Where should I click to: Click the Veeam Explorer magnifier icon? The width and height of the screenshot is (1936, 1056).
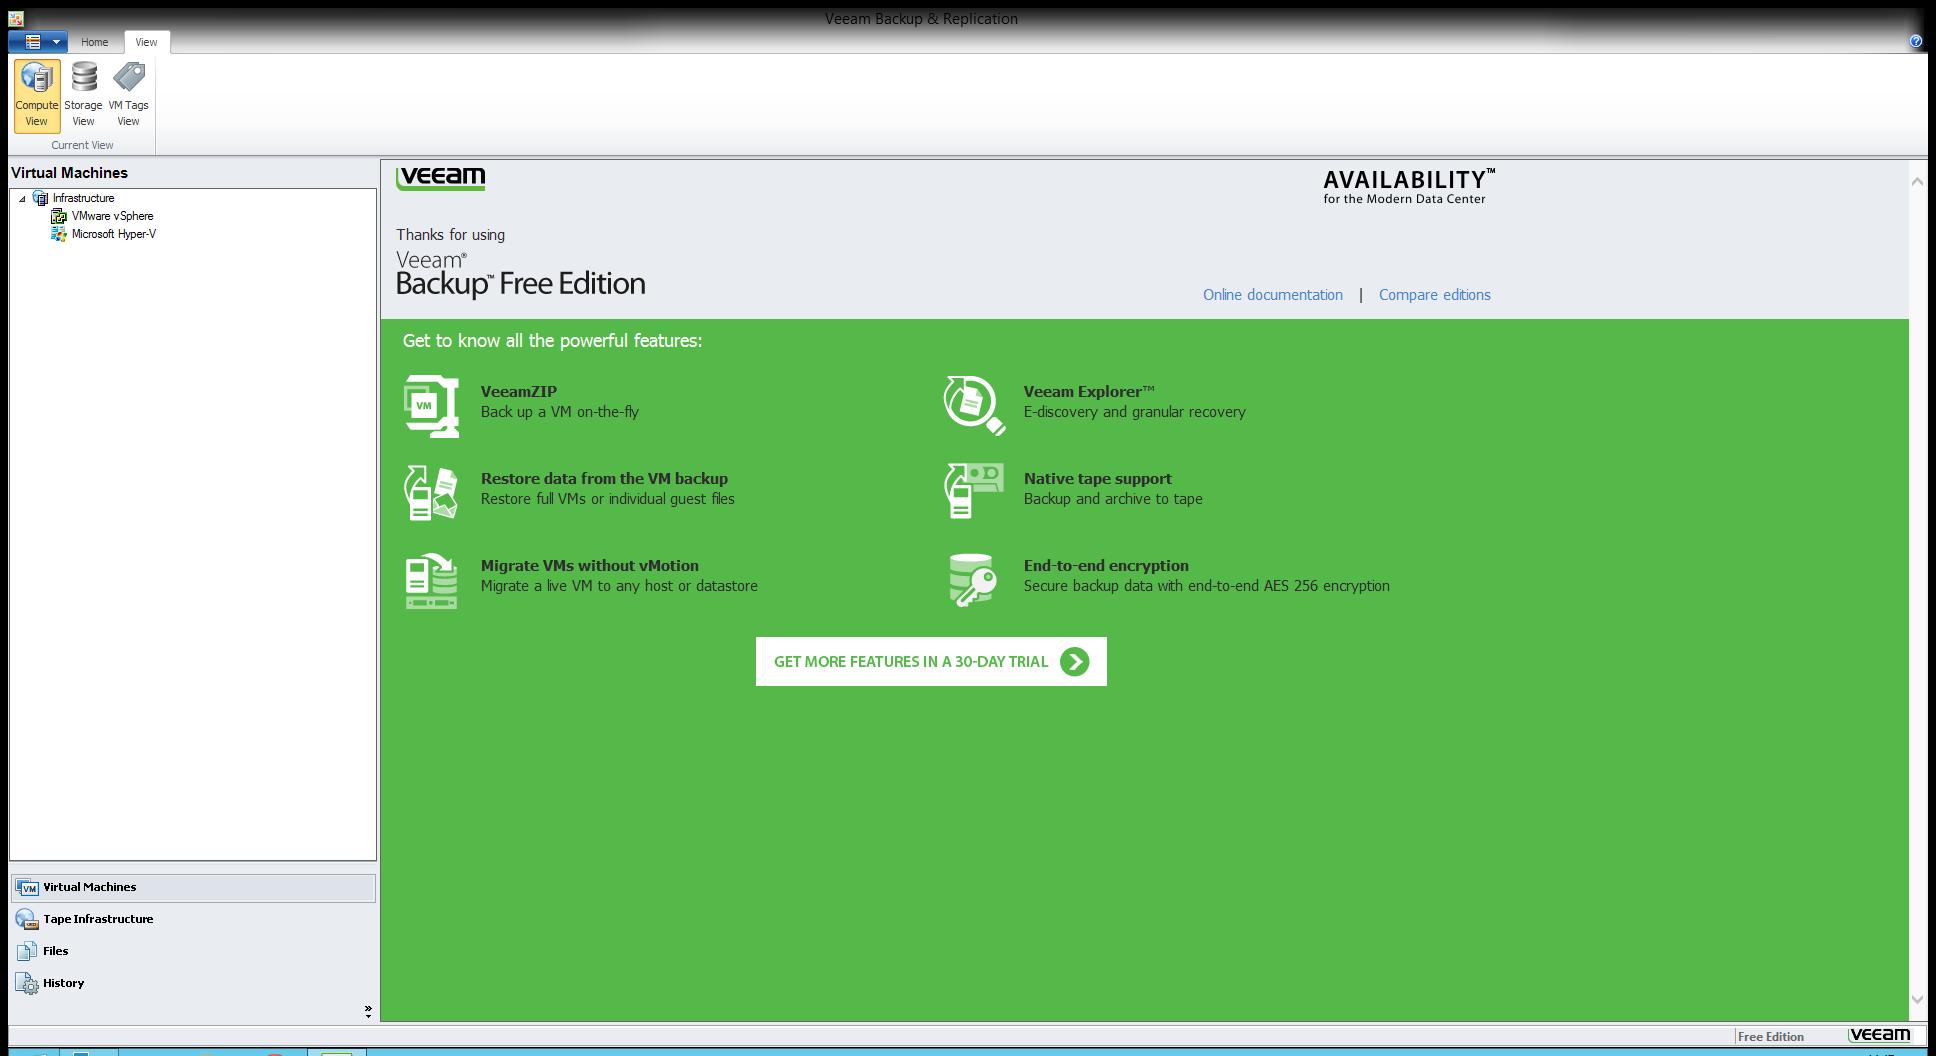click(x=974, y=405)
